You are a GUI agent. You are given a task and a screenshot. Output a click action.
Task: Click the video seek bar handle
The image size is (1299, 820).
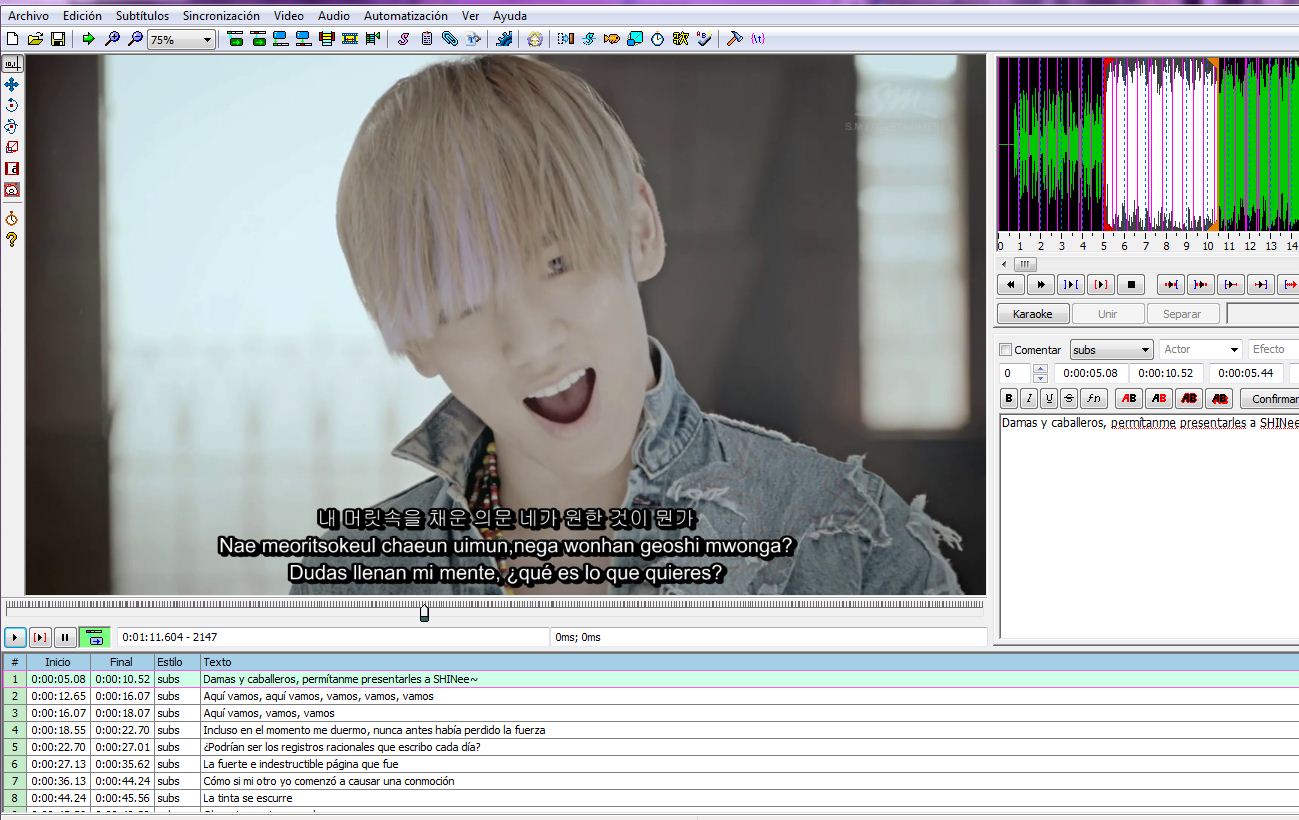coord(424,612)
